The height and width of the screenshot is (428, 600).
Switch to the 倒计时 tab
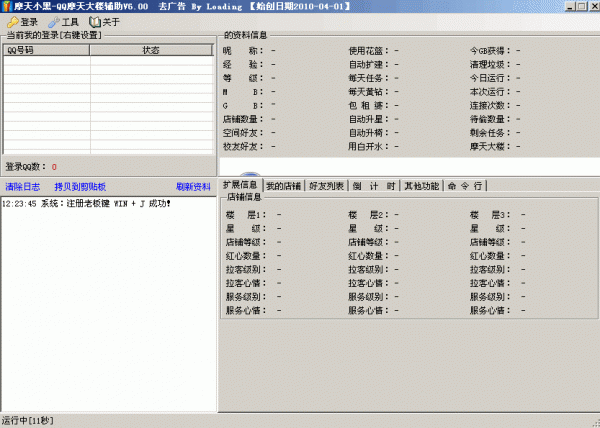374,186
